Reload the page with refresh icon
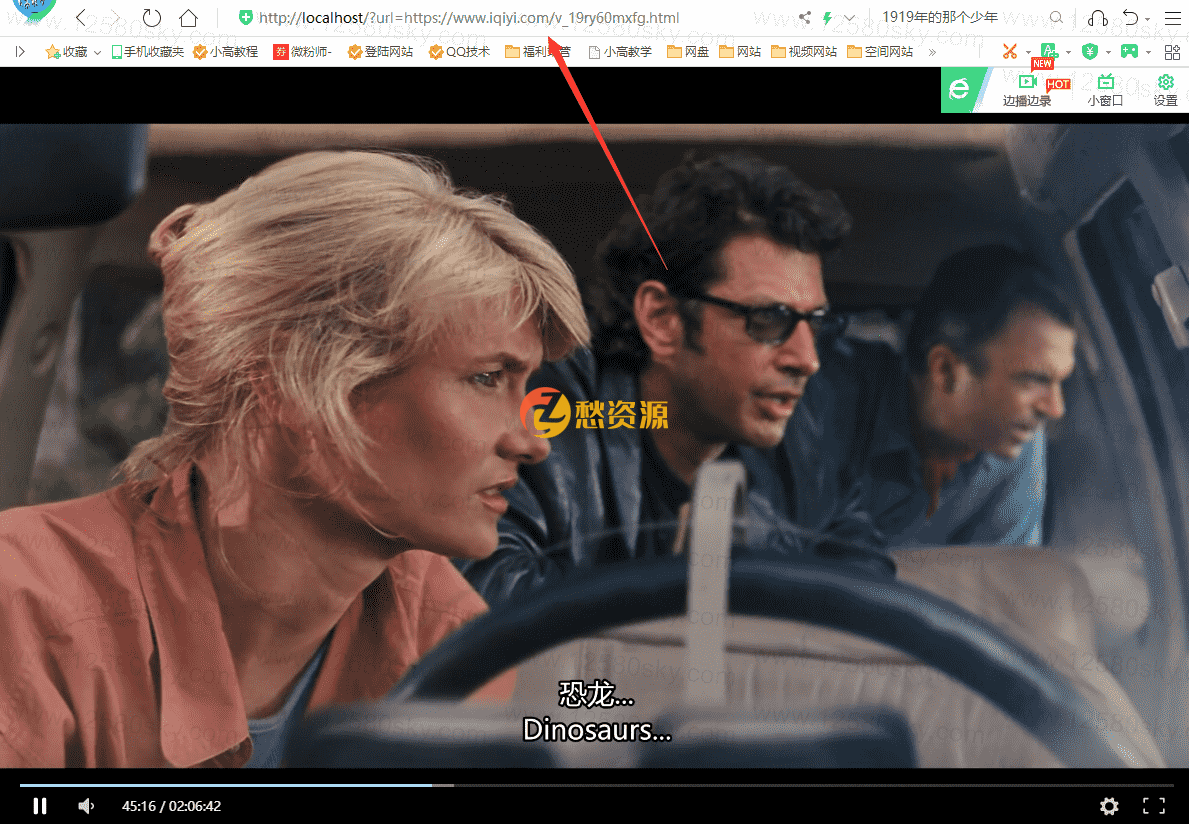The height and width of the screenshot is (824, 1189). (152, 18)
